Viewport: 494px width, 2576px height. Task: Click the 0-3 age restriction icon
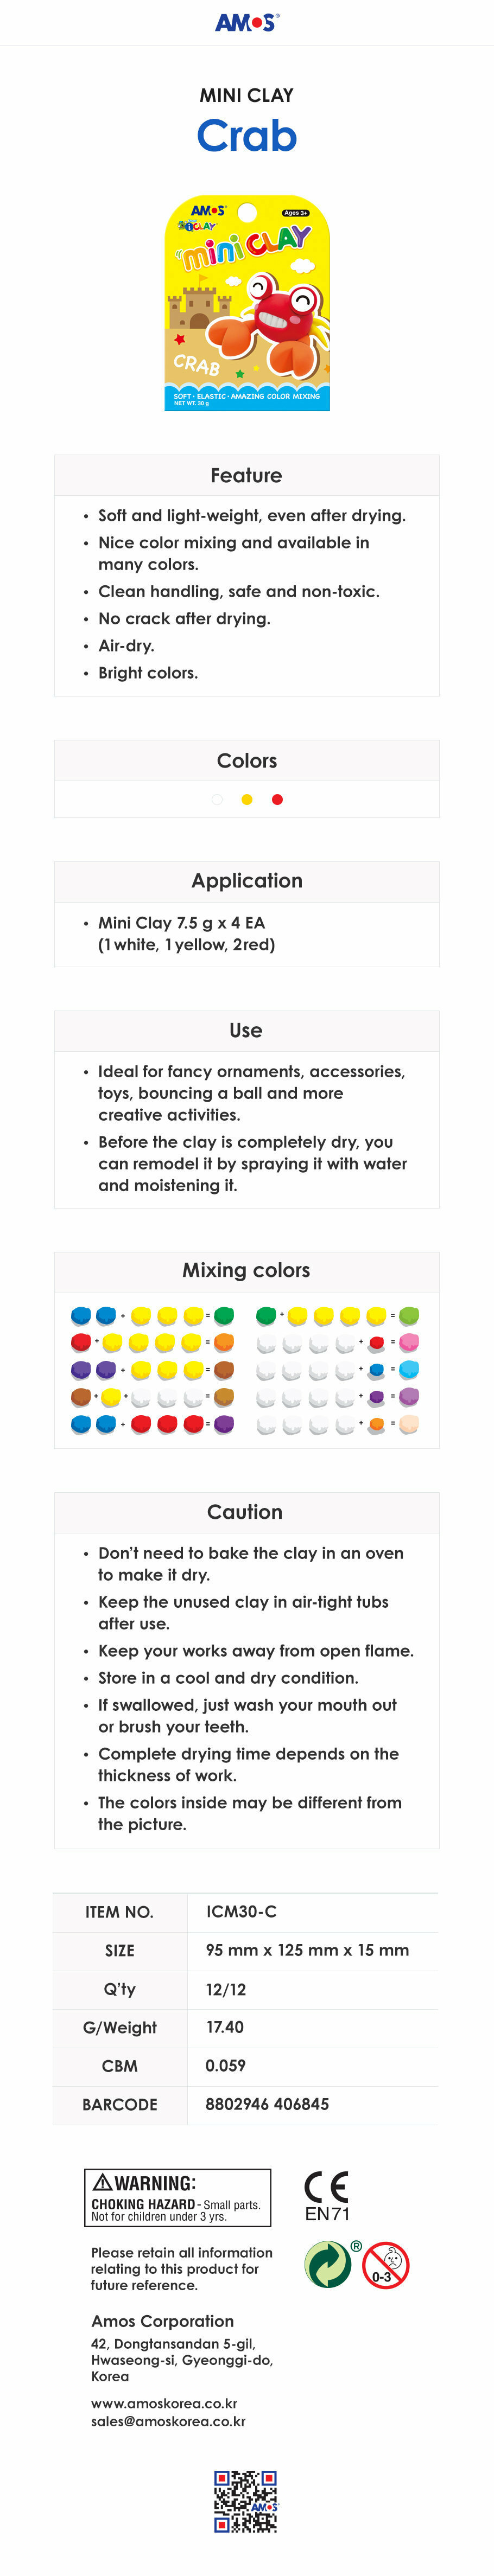click(385, 2265)
